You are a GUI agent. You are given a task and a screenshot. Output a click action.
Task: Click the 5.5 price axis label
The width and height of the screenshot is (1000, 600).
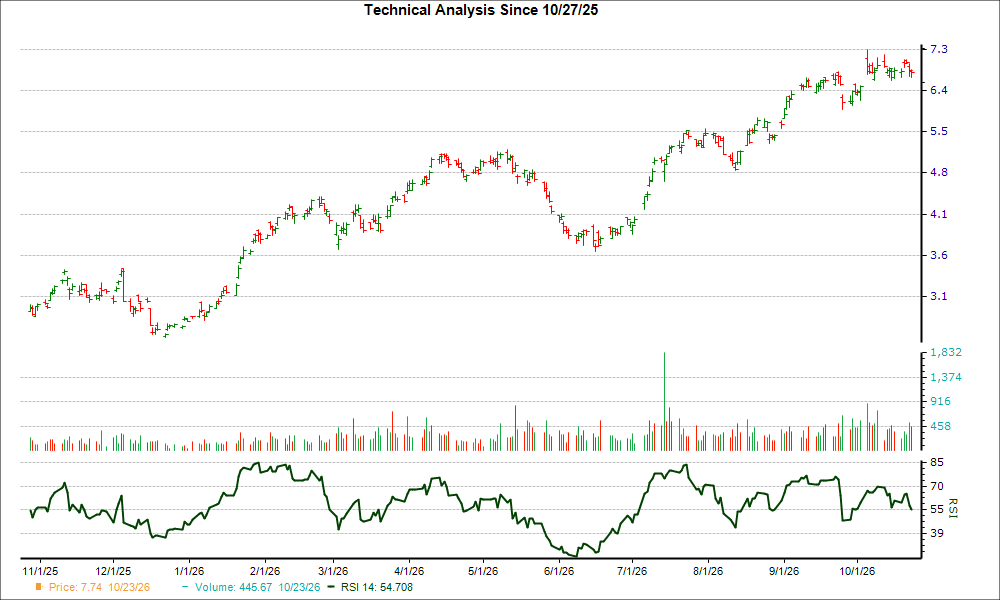939,131
